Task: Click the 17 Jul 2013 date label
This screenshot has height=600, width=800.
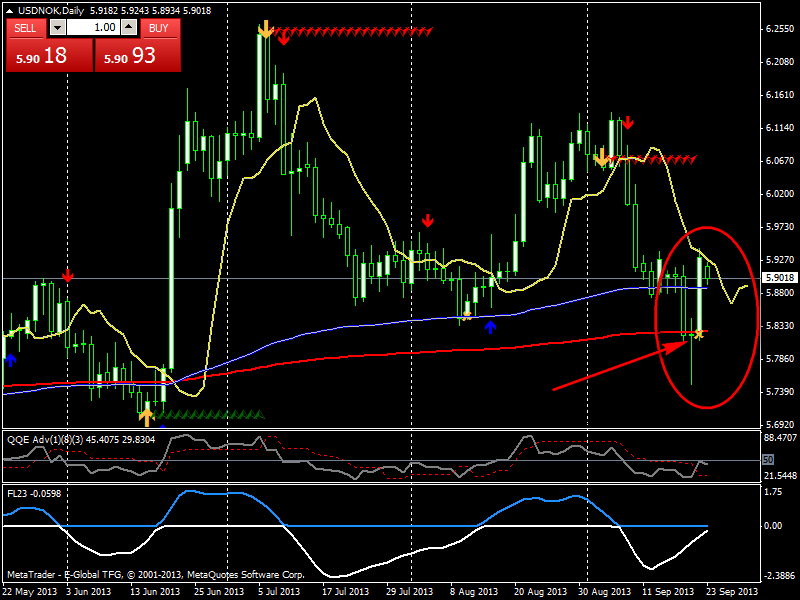Action: [345, 592]
